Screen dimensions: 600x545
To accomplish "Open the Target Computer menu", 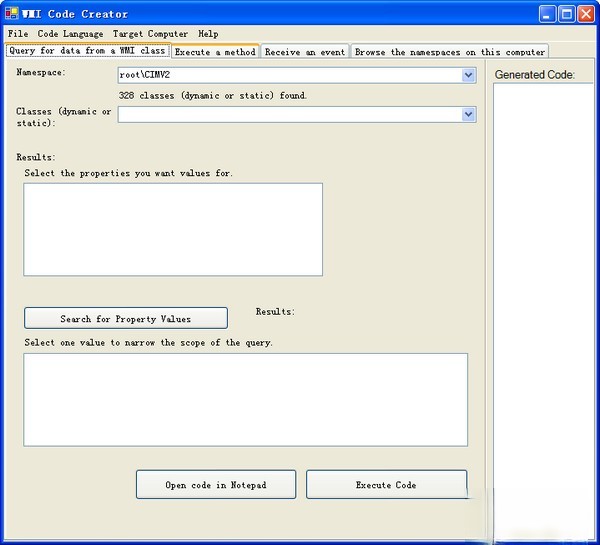I will click(x=150, y=34).
